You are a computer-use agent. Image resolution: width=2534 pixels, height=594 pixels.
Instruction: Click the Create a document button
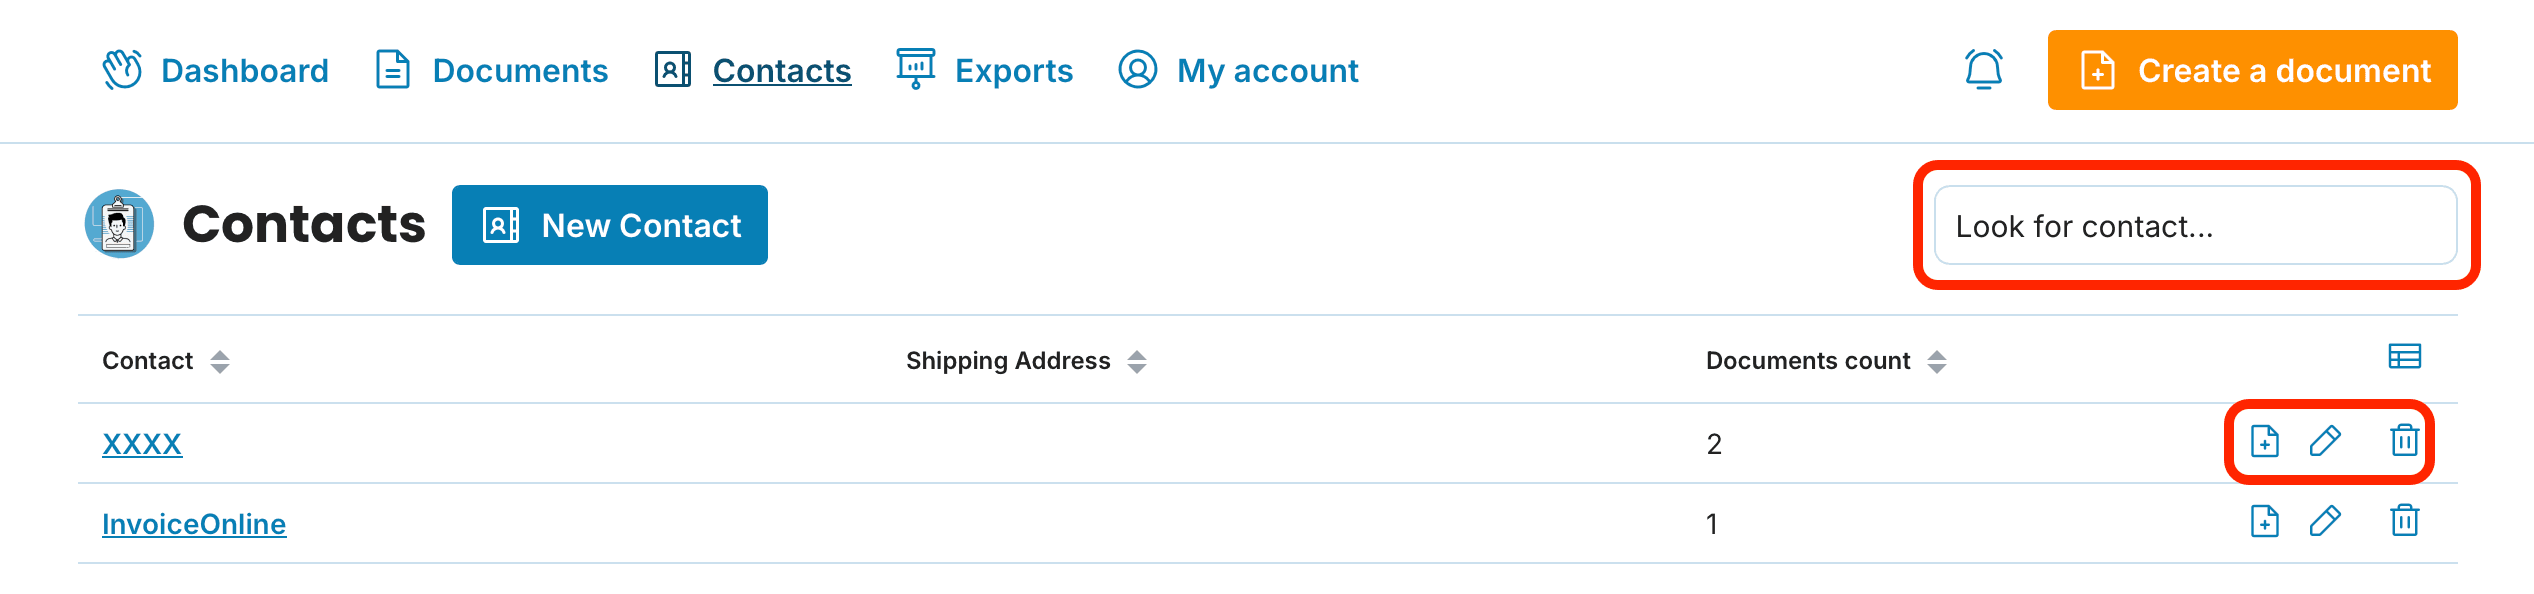(2252, 70)
